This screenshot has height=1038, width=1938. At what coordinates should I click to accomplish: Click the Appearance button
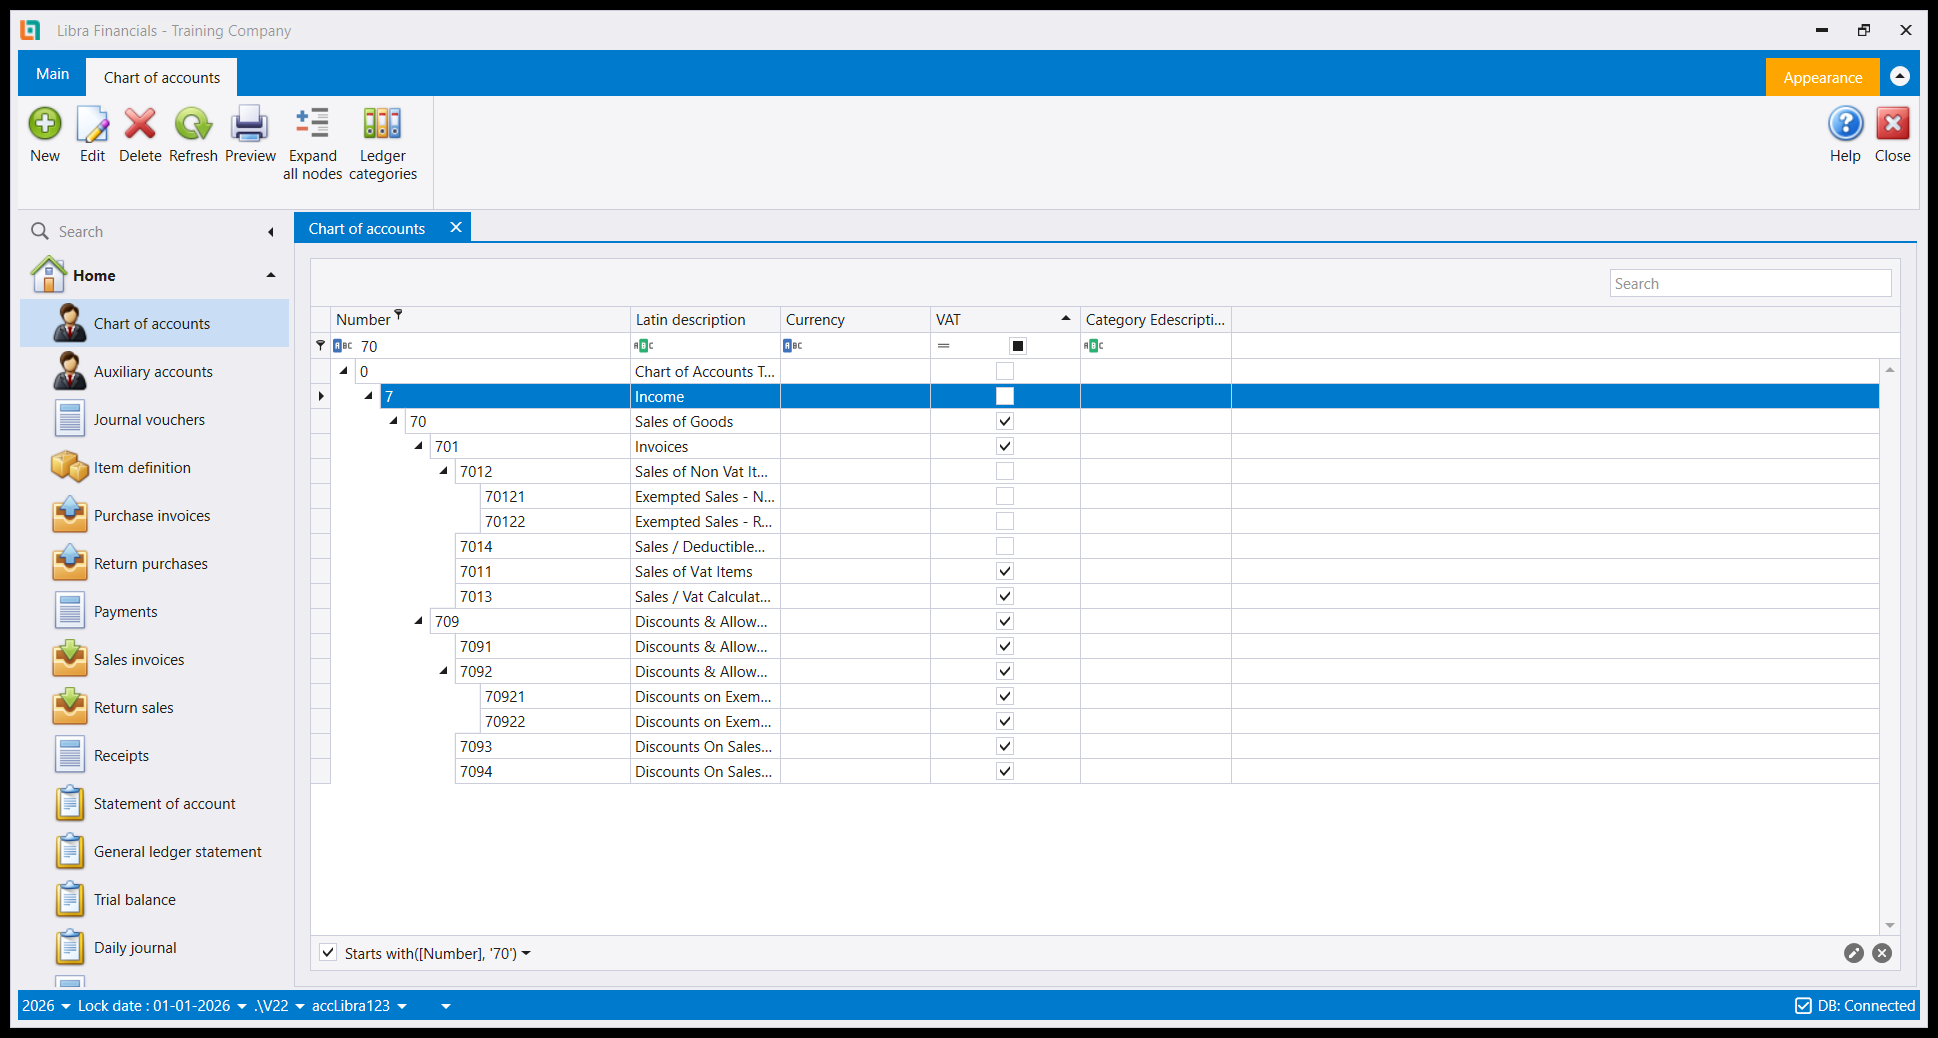click(1822, 77)
